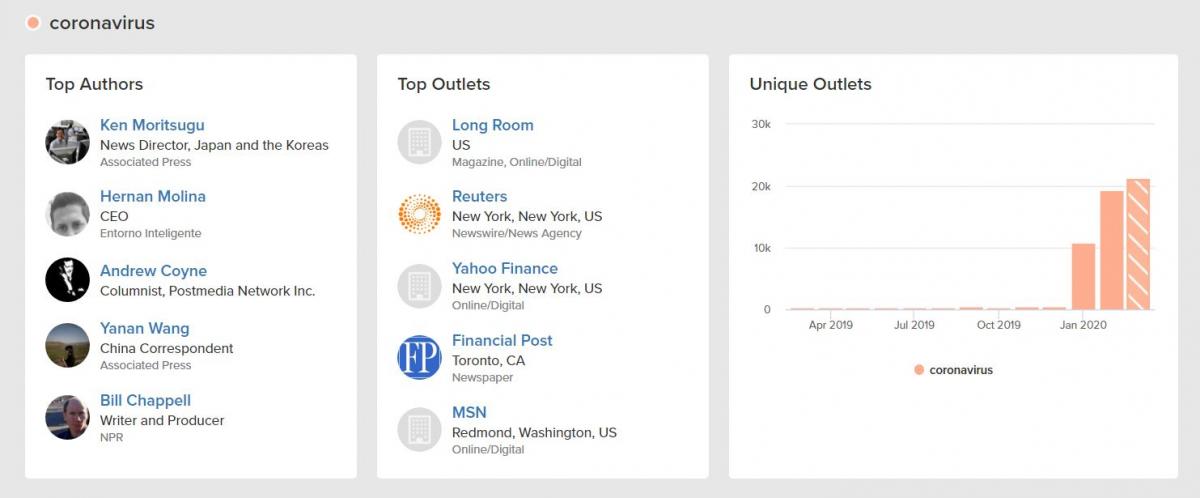
Task: Select the Reuters orange dotted logo
Action: point(419,214)
